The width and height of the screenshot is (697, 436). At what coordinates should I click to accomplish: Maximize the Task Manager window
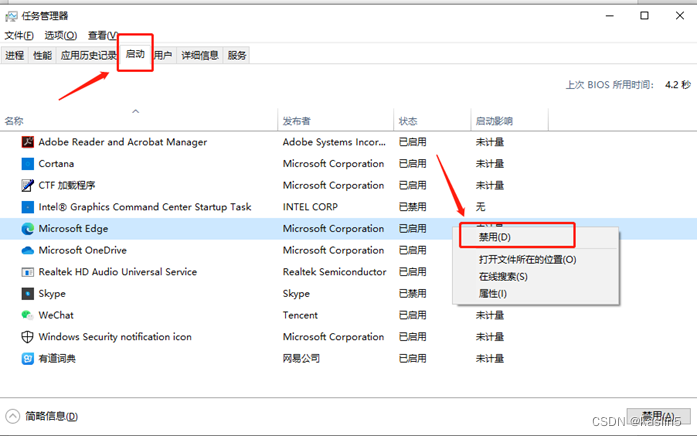644,16
